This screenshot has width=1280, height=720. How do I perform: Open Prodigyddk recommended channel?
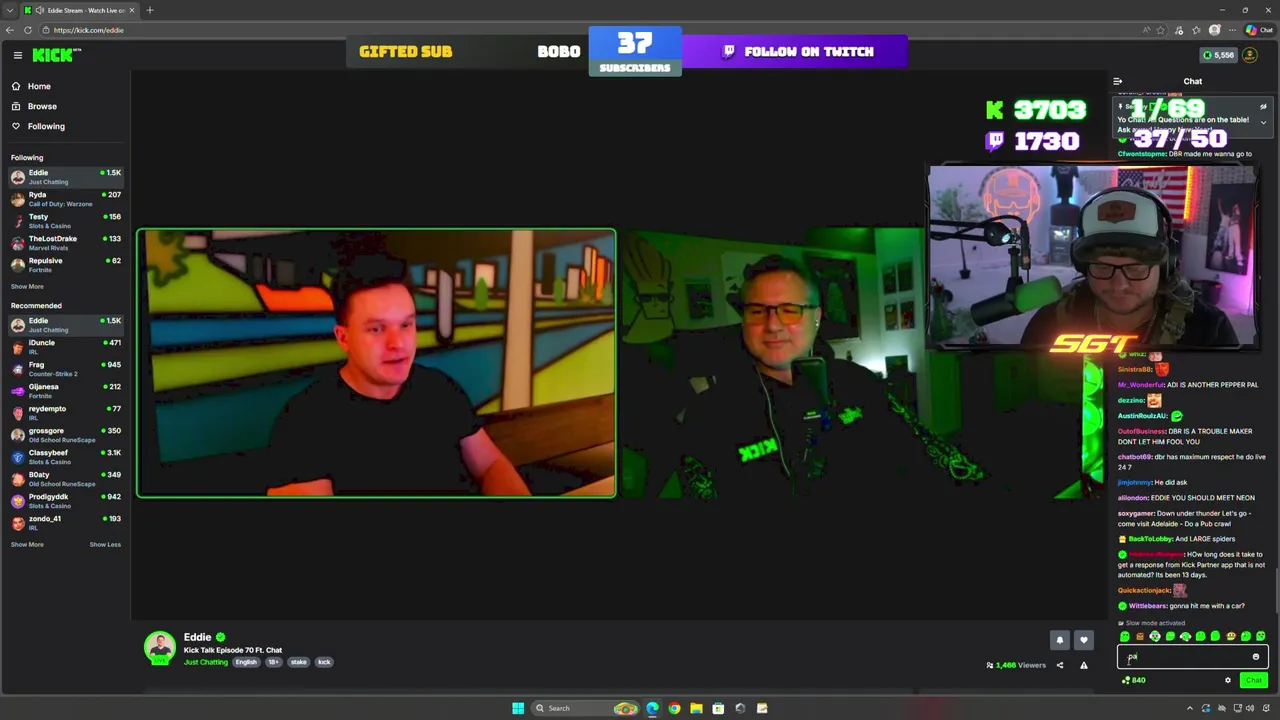(x=65, y=501)
